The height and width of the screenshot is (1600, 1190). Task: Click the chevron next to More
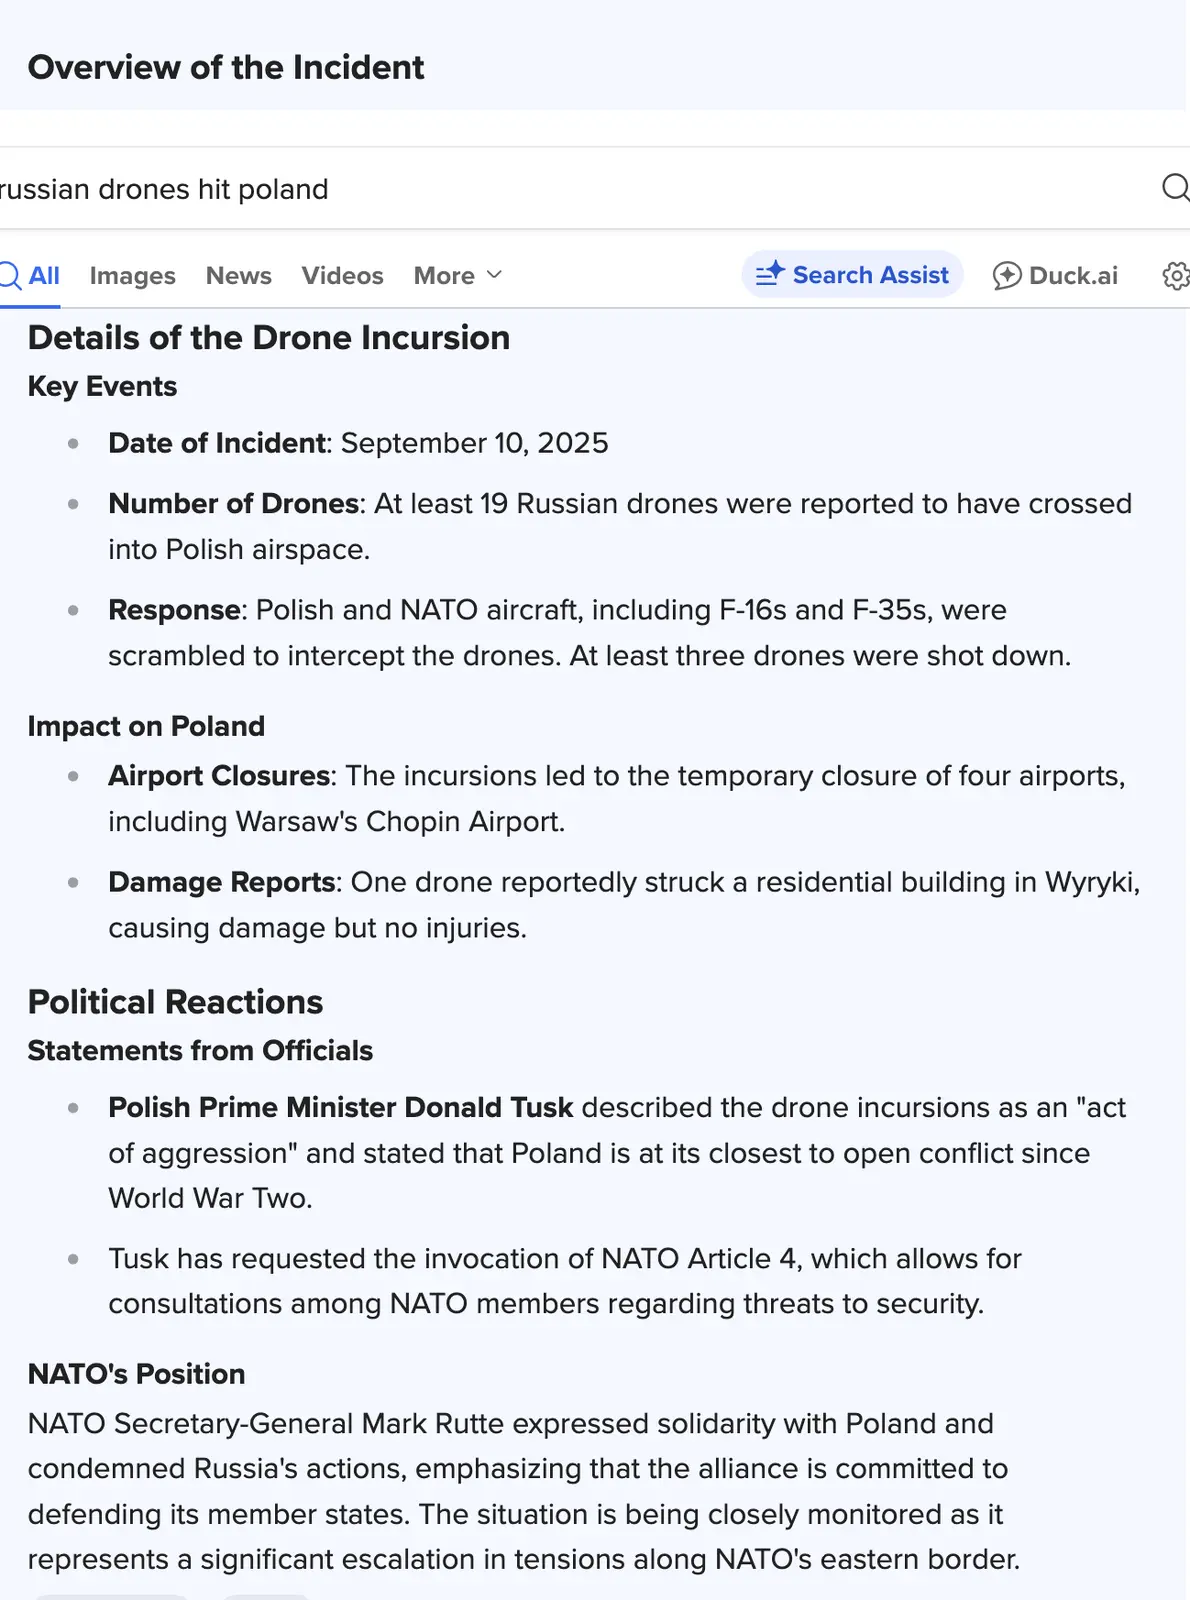[494, 275]
